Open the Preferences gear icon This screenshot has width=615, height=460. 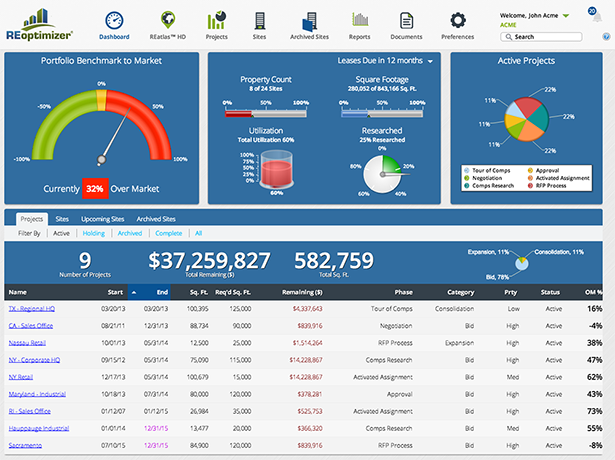(458, 20)
